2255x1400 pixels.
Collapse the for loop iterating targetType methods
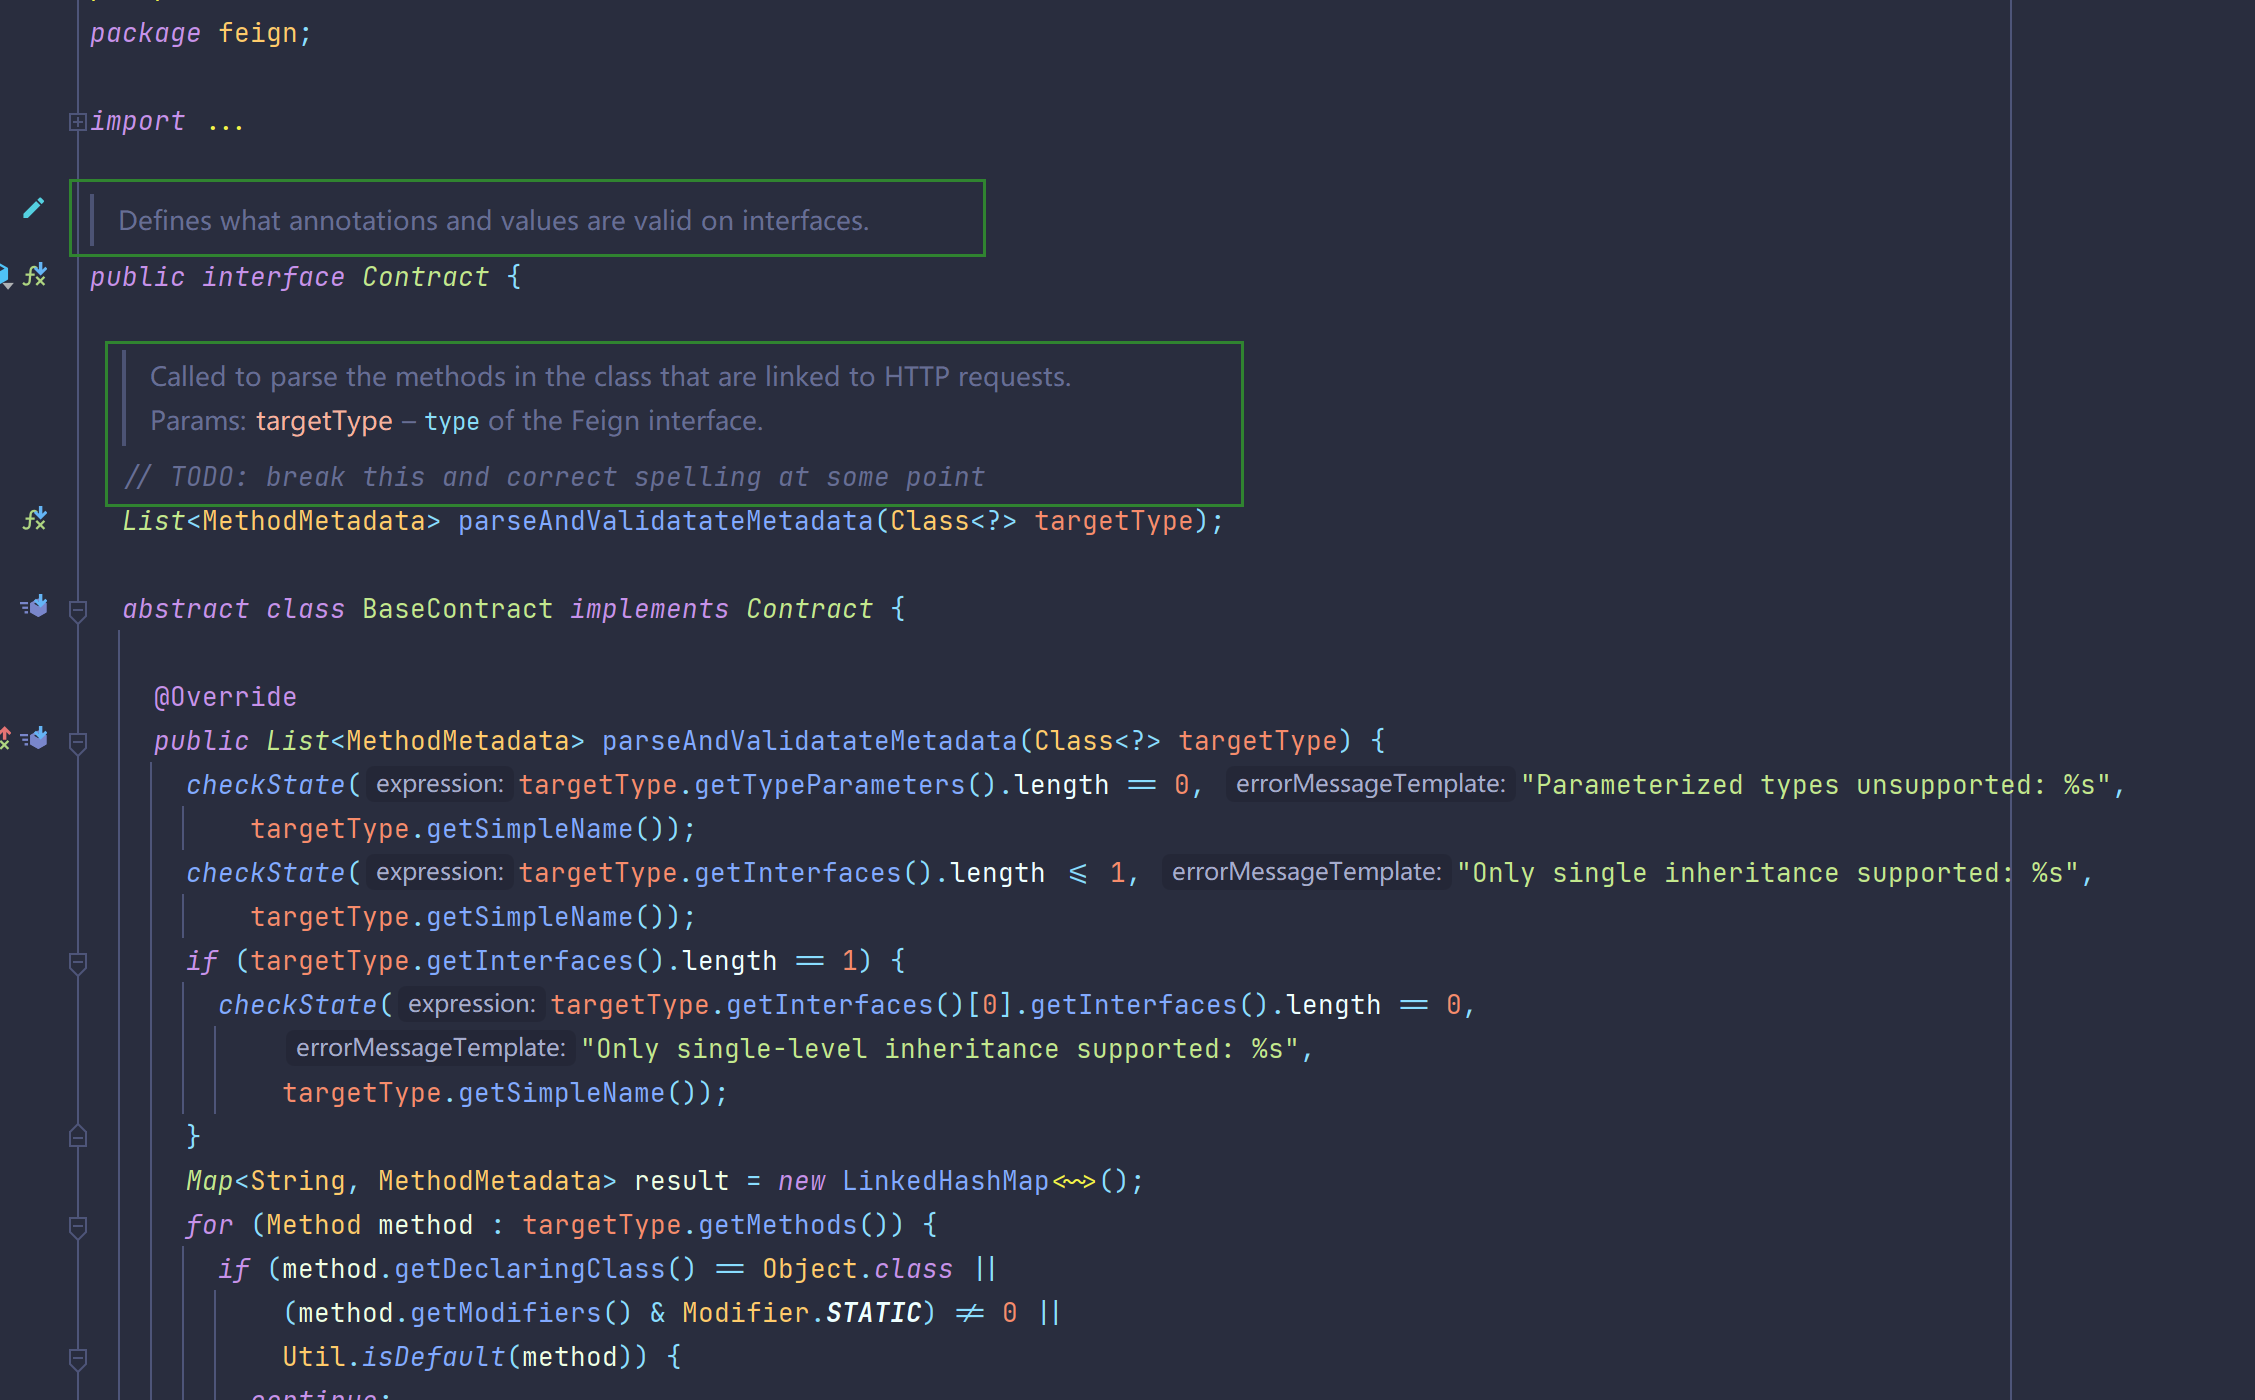(77, 1226)
